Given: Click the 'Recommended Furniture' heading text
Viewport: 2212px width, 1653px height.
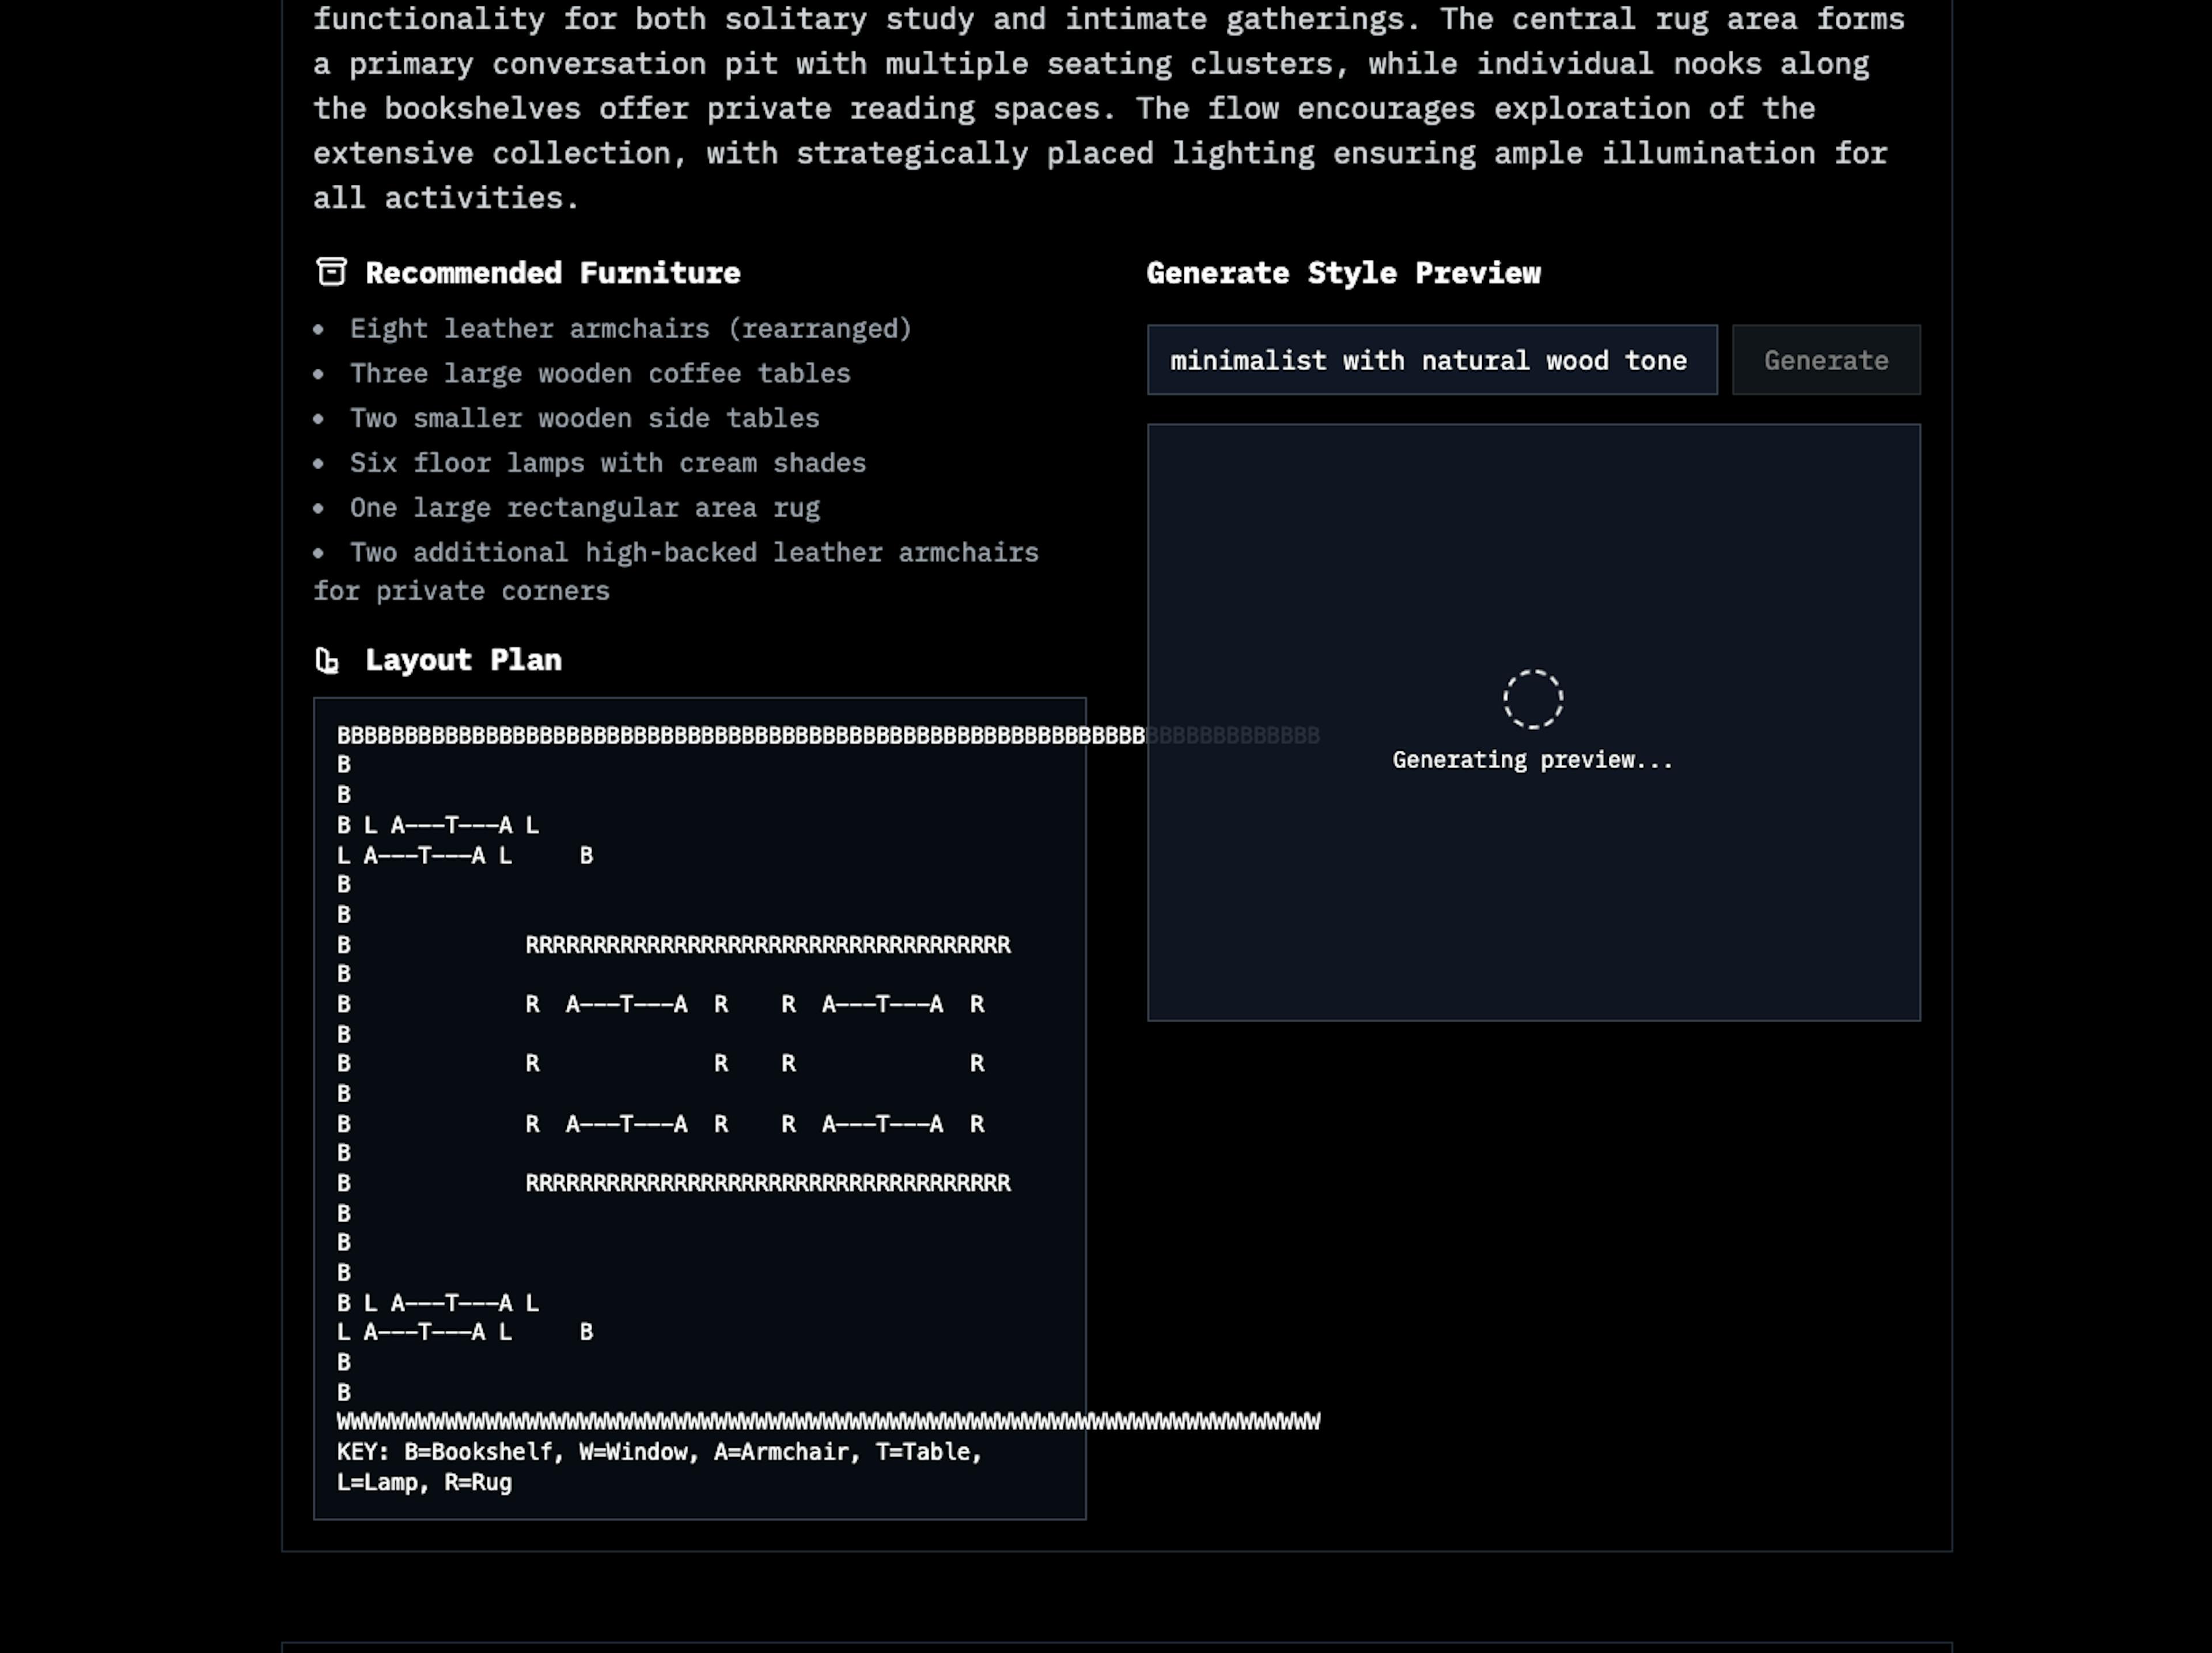Looking at the screenshot, I should (552, 273).
